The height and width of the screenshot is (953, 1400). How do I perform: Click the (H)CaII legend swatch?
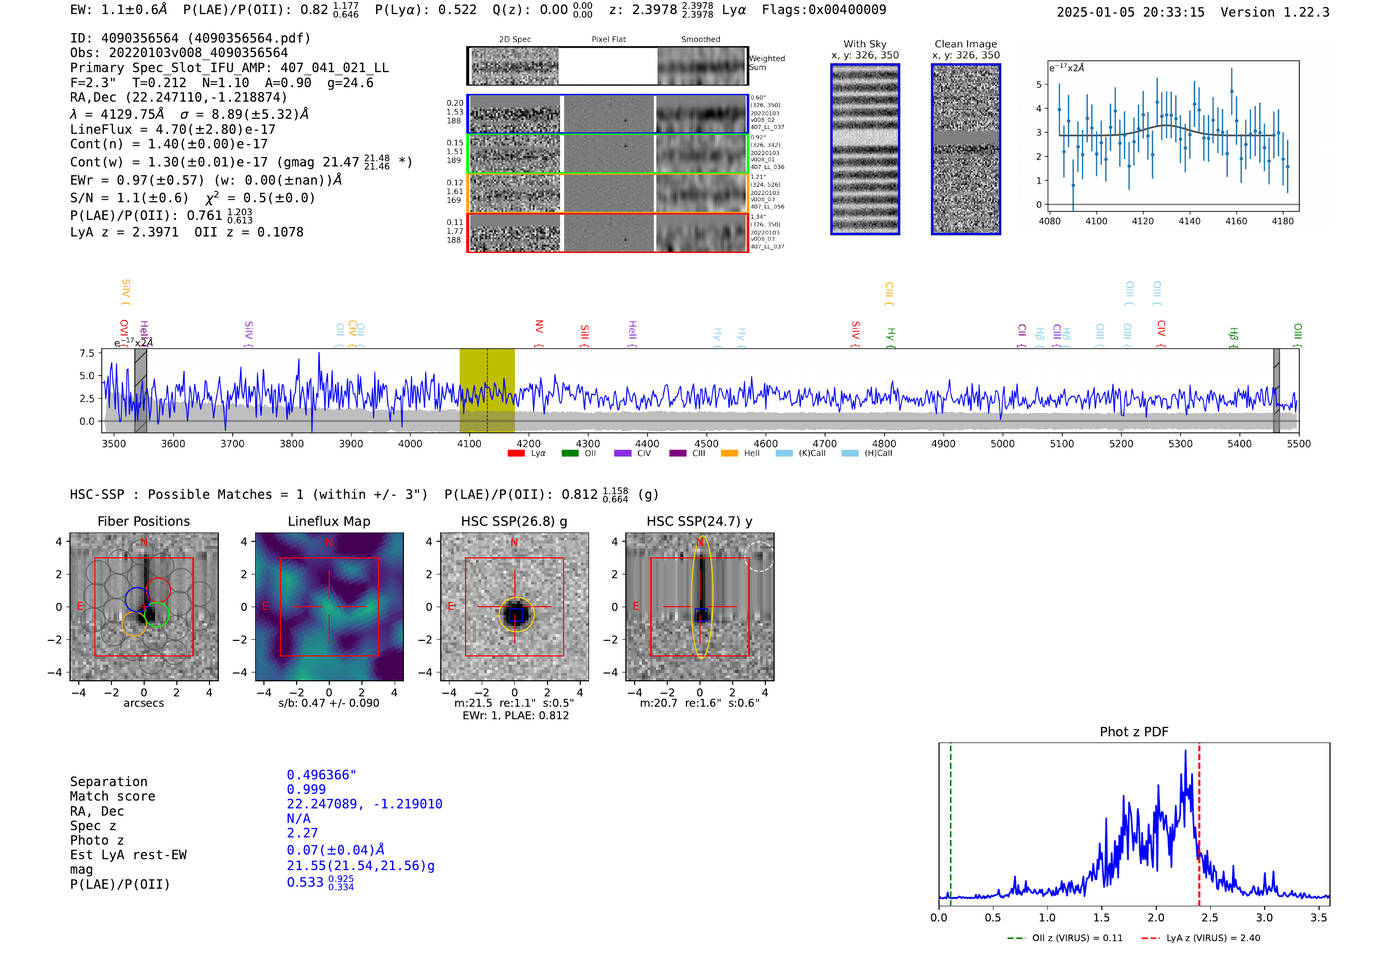[x=850, y=453]
